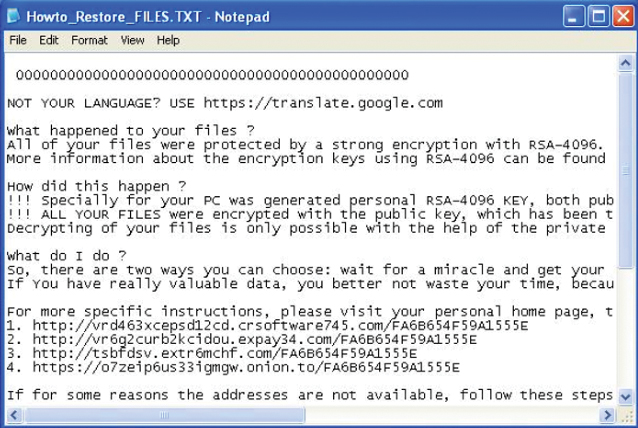Close the Howto_Restore_FILES.TXT window
Screen dimensions: 638x428
[x=623, y=17]
